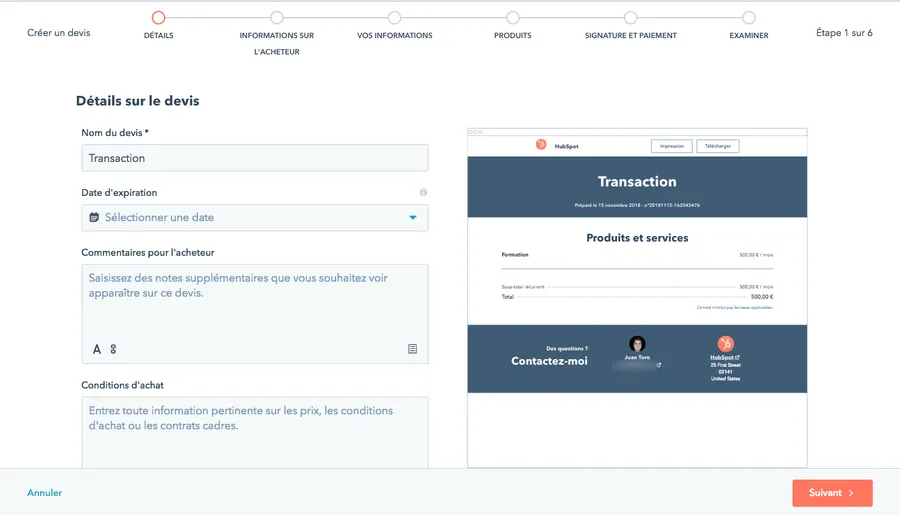Click the Conditions d'achat text area

pyautogui.click(x=255, y=432)
